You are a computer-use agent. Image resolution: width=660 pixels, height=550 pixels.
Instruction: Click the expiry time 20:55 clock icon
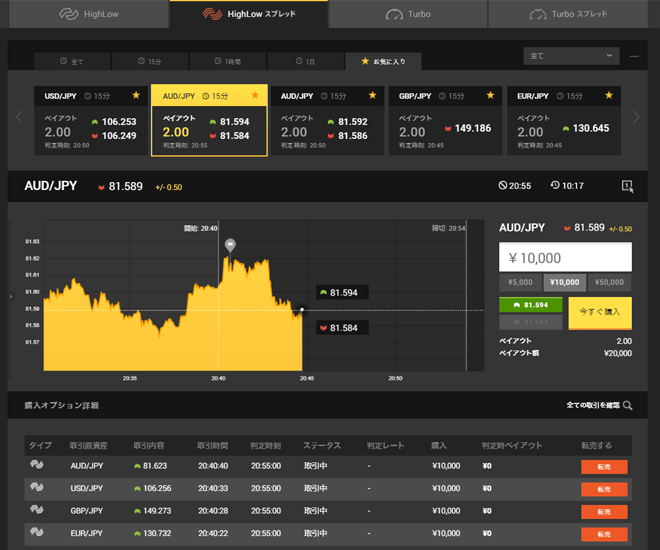coord(503,185)
